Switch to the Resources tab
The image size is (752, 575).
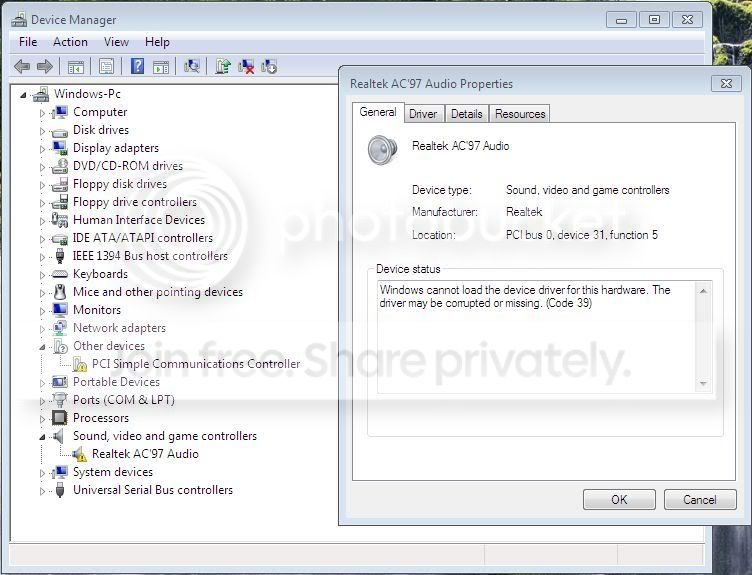pos(520,114)
